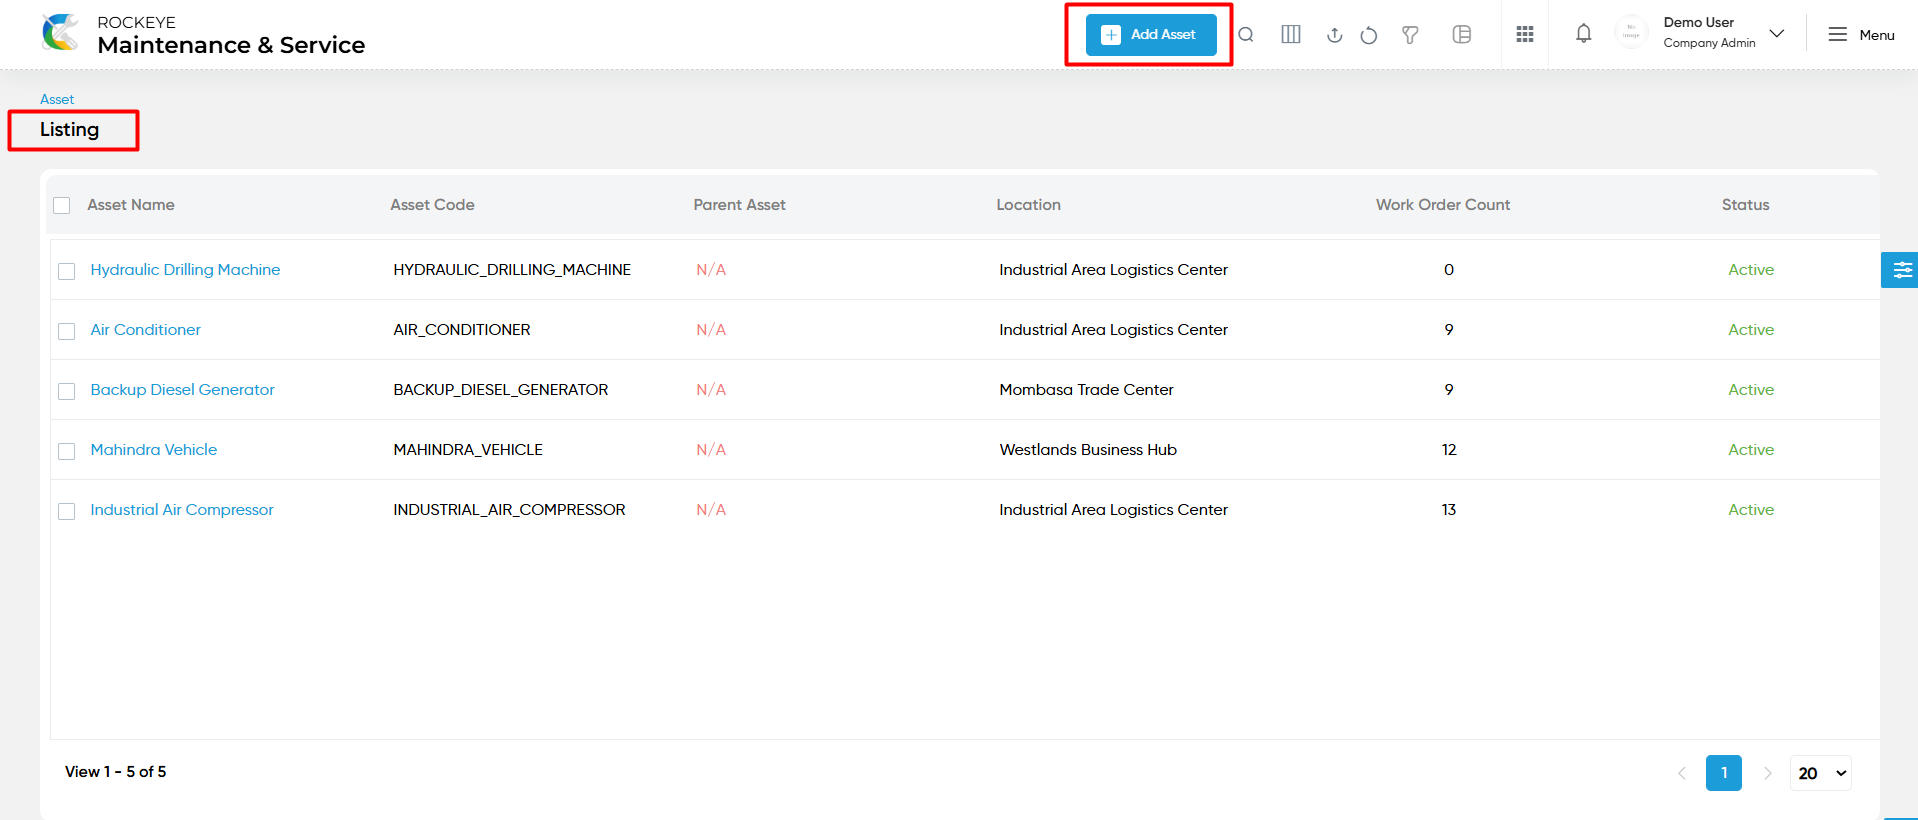Open the Mahindra Vehicle asset
This screenshot has width=1918, height=820.
coord(154,450)
